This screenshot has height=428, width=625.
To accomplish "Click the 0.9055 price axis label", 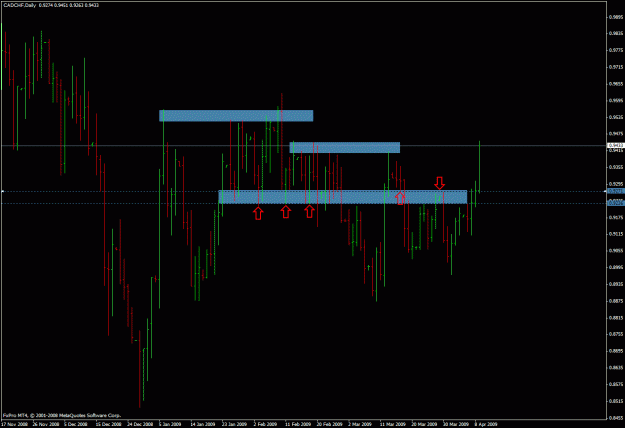I will (616, 251).
